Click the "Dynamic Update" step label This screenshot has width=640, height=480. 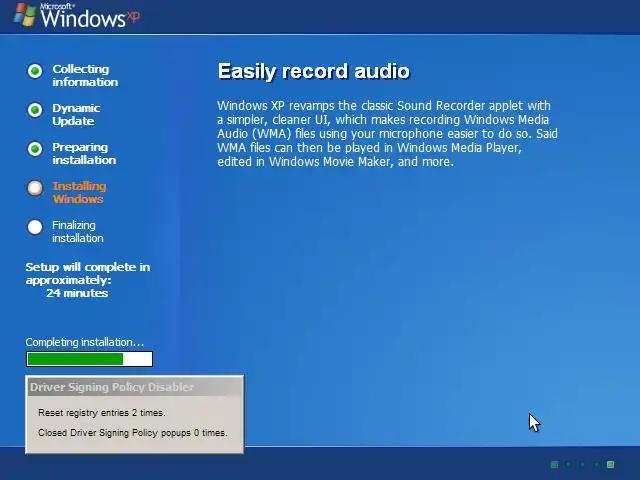click(76, 114)
